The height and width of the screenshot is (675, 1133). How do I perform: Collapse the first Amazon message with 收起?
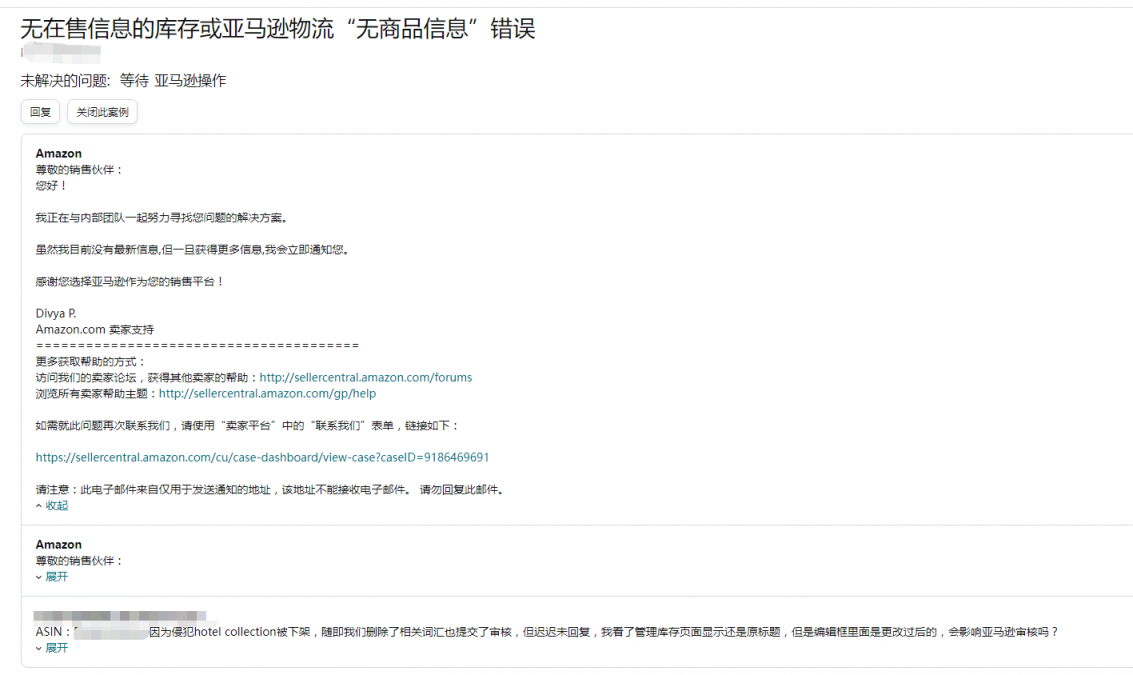pos(52,506)
